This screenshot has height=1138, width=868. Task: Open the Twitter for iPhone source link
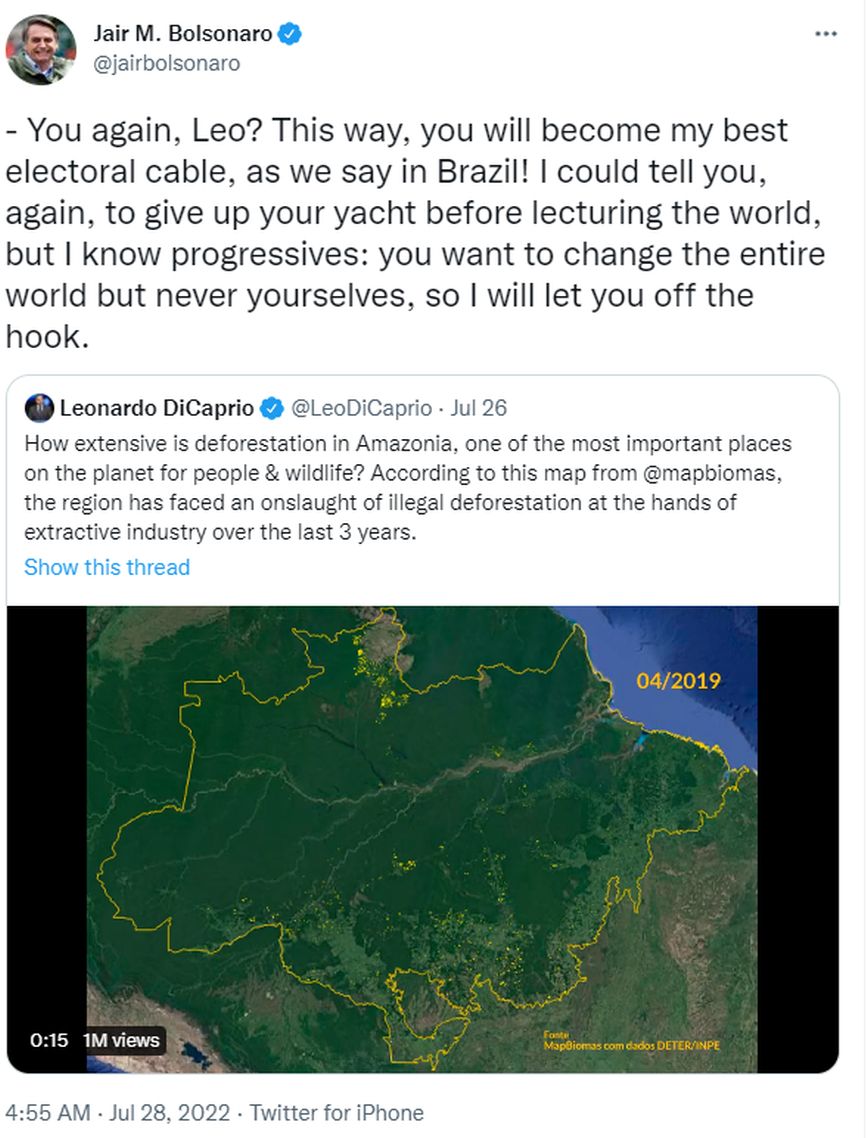click(x=336, y=1112)
